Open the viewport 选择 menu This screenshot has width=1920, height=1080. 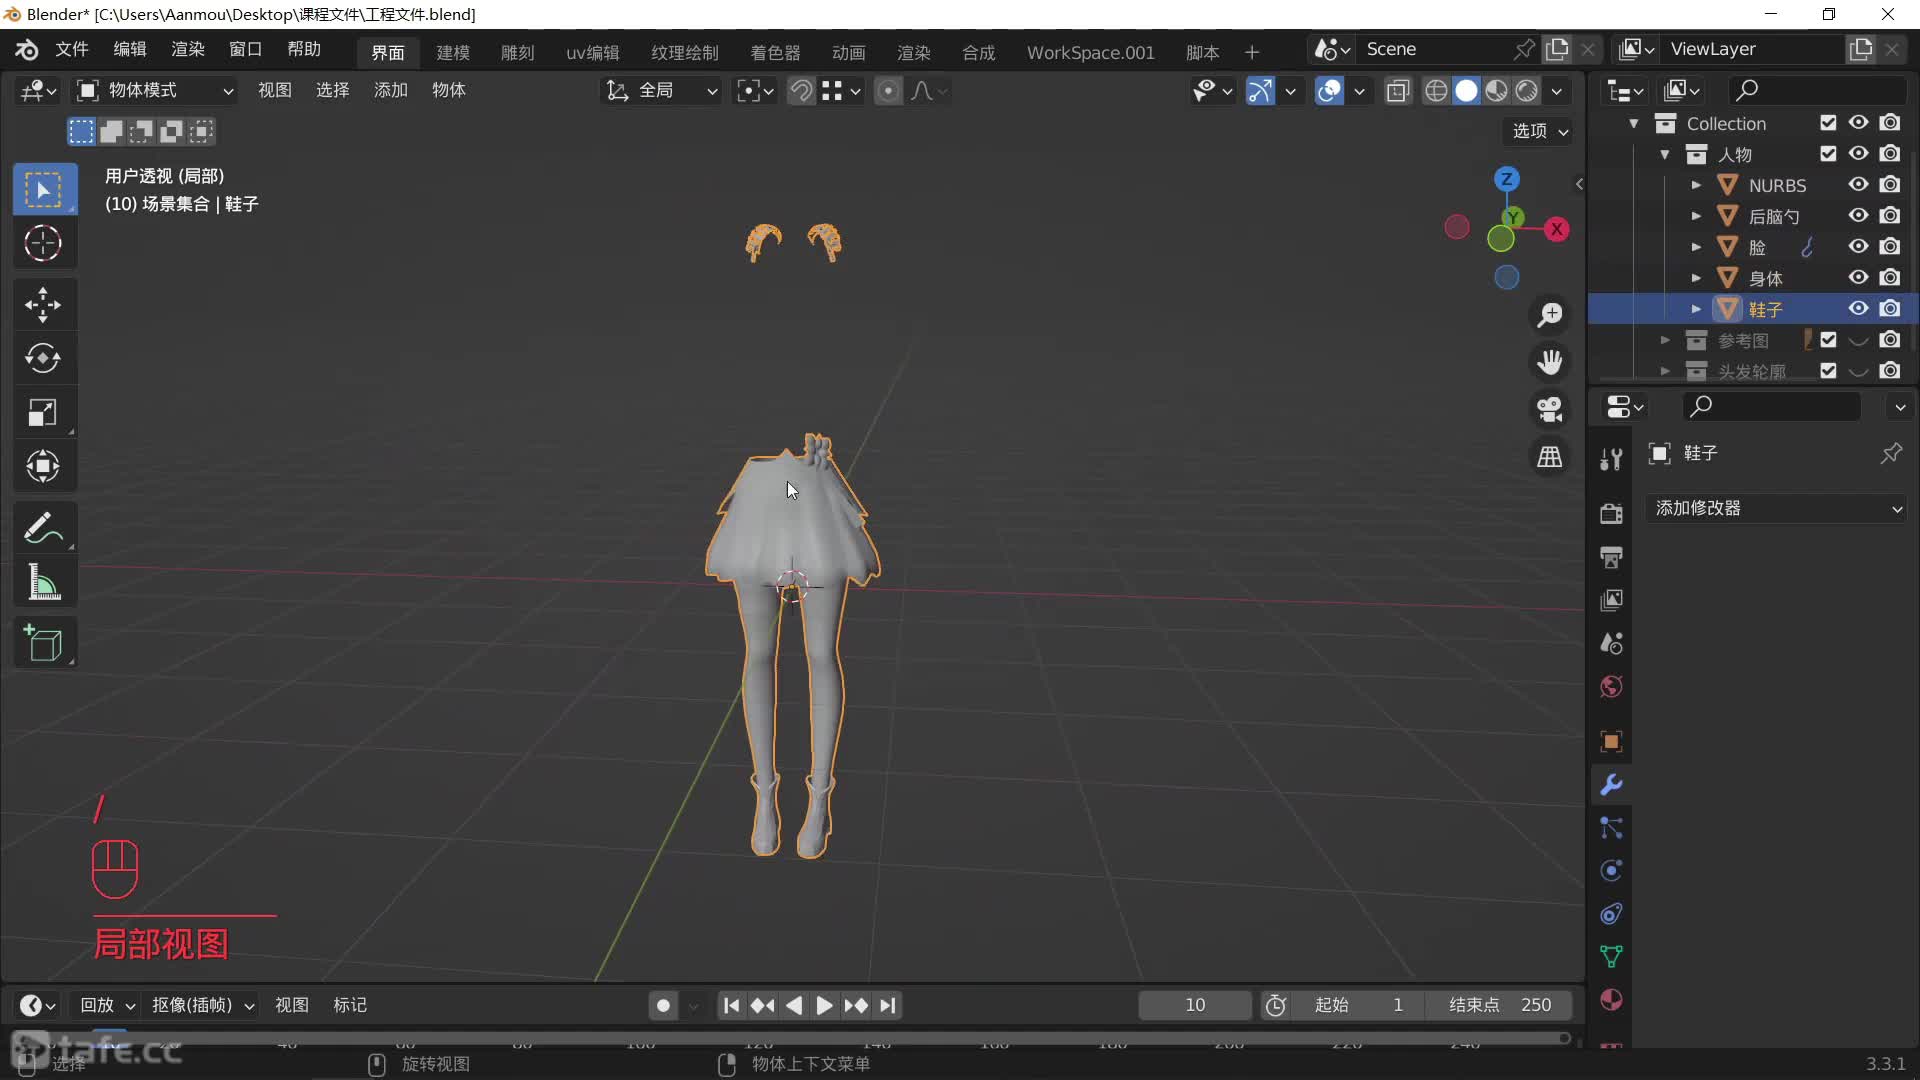click(x=333, y=90)
